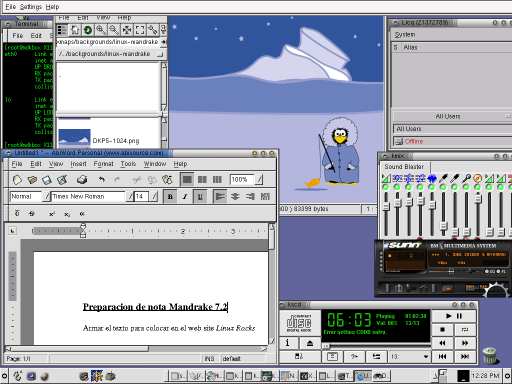Reload the image viewer with green arrow
The image size is (512, 384).
pyautogui.click(x=88, y=30)
